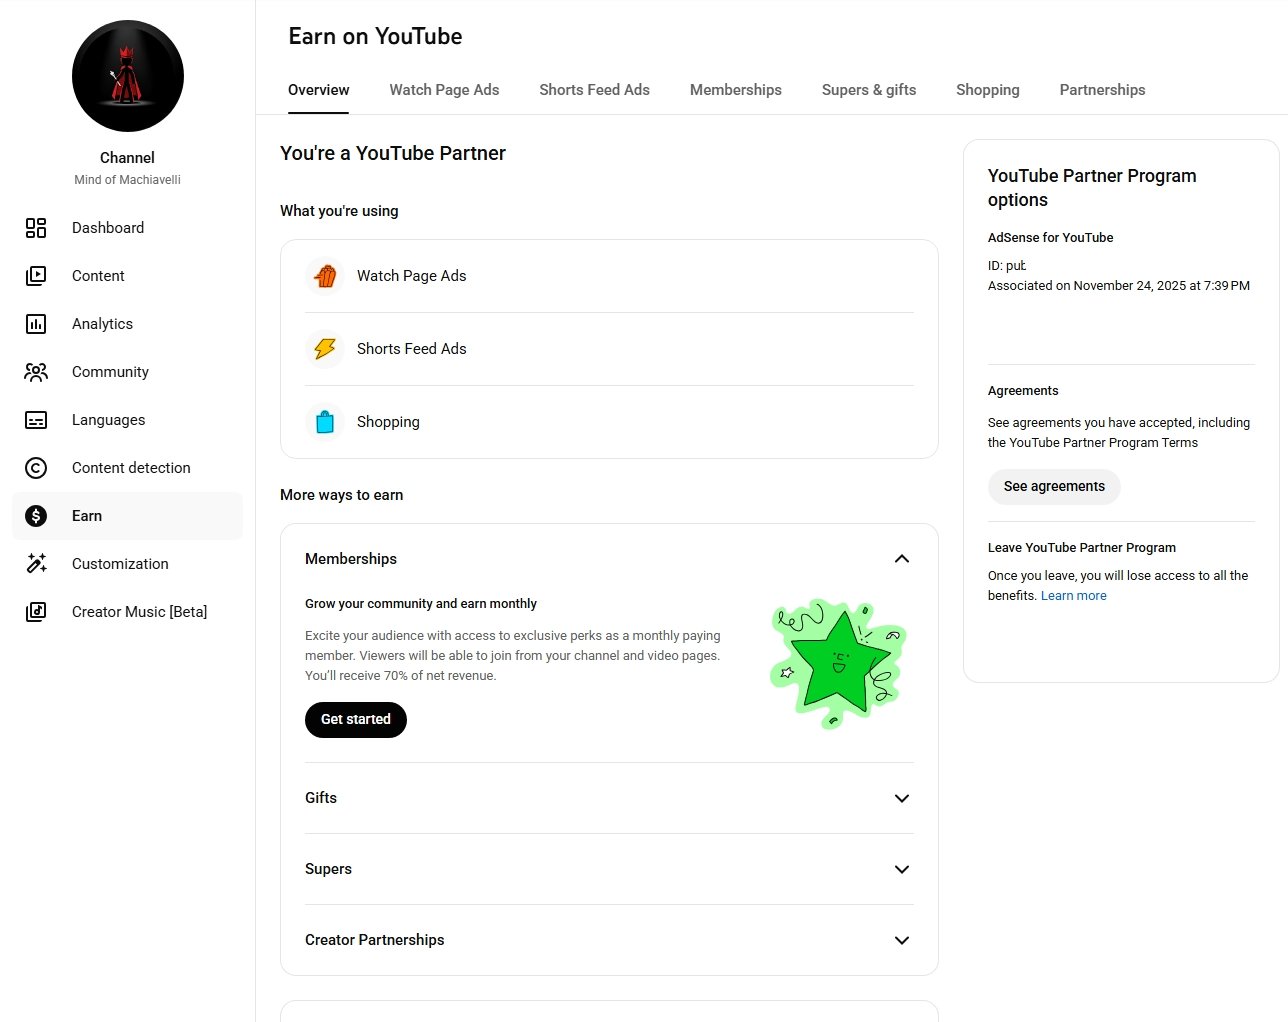Click the See agreements button
Viewport: 1288px width, 1022px height.
pyautogui.click(x=1054, y=487)
